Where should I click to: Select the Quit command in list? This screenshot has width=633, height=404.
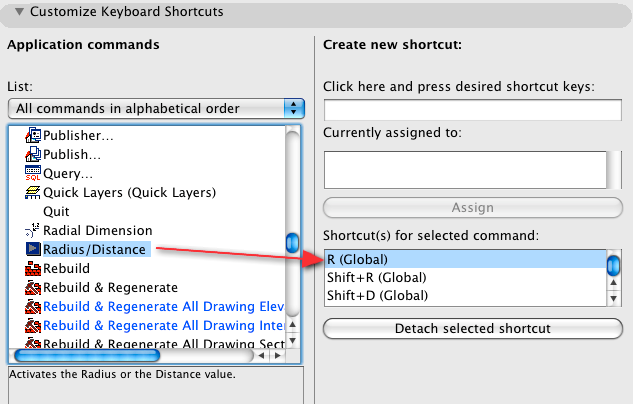56,211
